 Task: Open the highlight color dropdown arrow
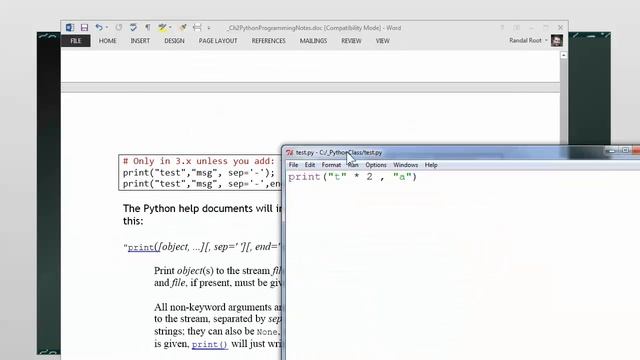click(x=170, y=28)
